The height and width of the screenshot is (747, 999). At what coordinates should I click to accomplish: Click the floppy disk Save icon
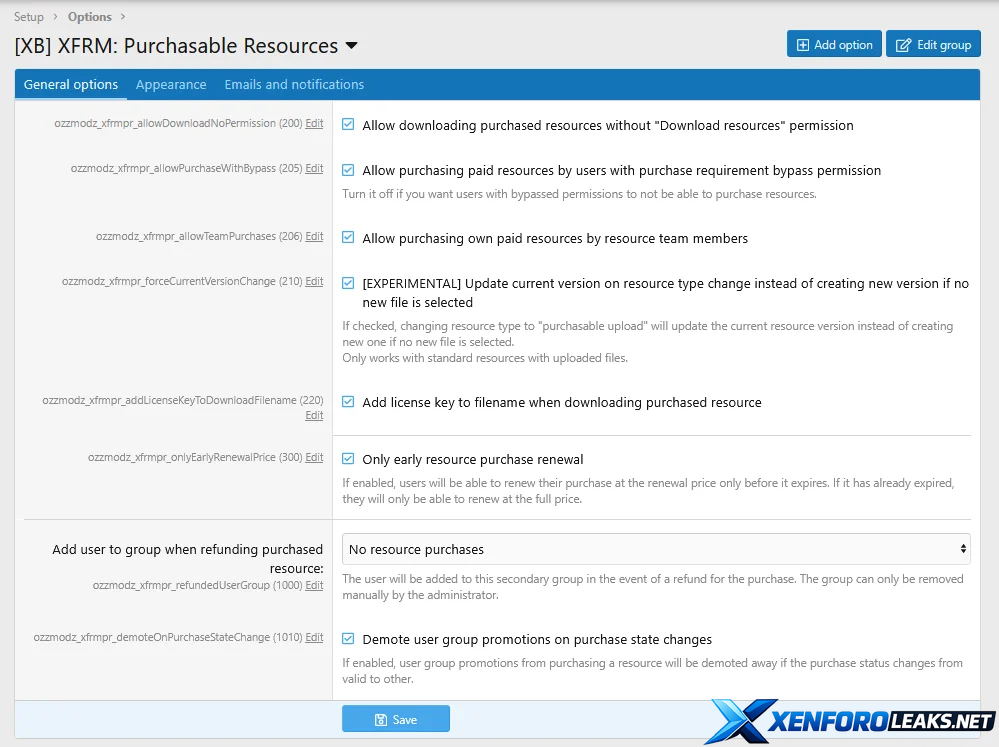coord(380,719)
